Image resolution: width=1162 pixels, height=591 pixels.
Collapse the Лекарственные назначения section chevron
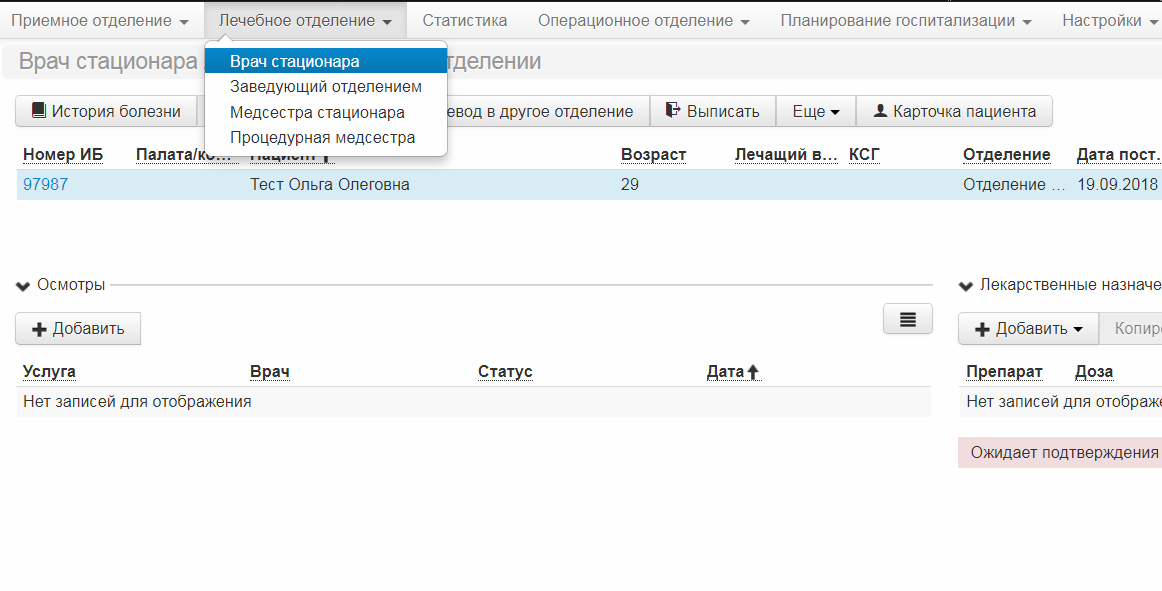[x=966, y=285]
